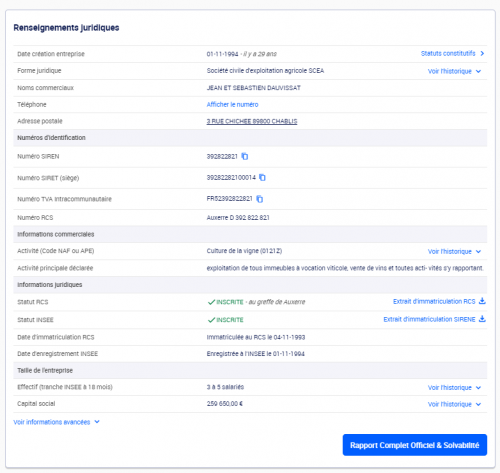
Task: Click Immatriculée au RCS le 04-11-1993
Action: click(256, 337)
